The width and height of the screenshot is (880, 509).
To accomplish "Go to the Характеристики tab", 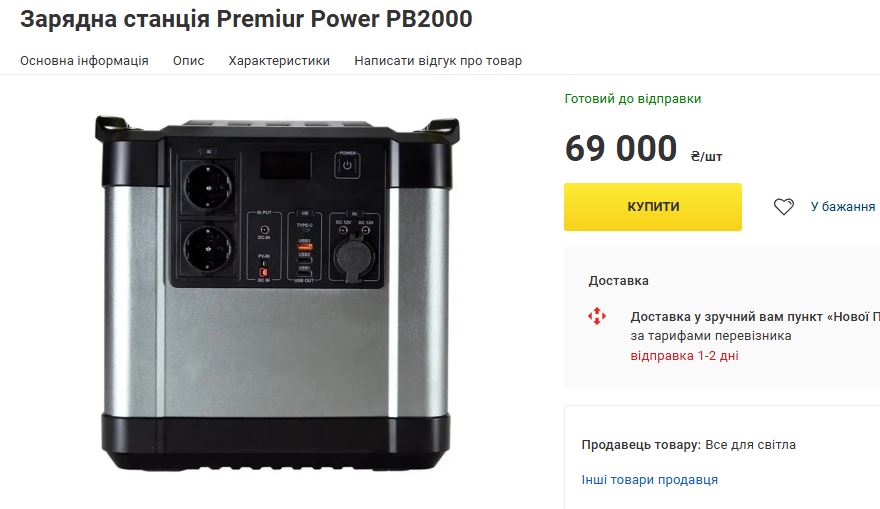I will click(279, 61).
